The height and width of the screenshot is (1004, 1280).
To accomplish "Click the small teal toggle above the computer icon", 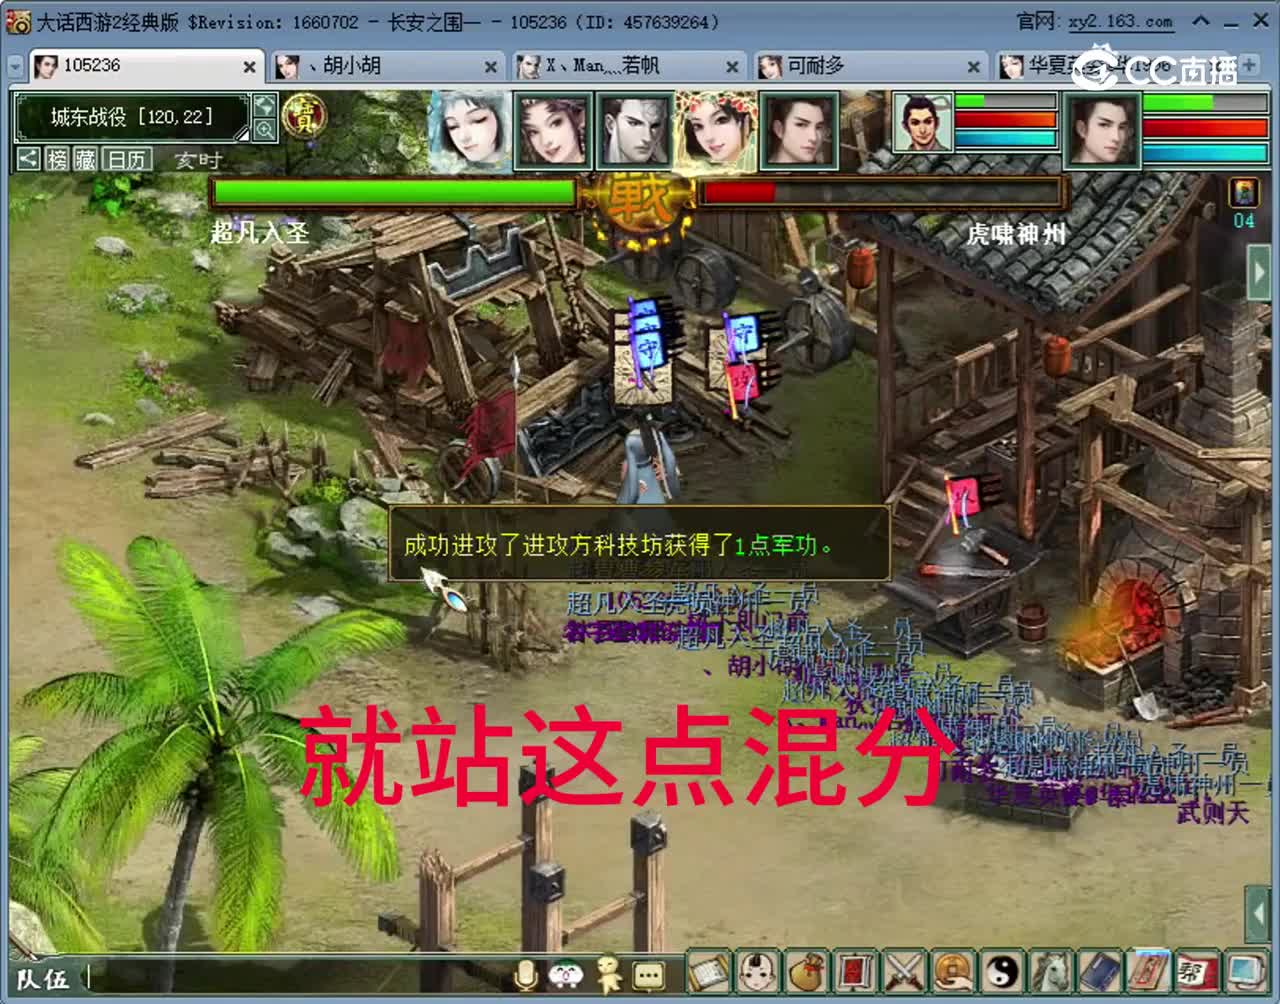I will pos(1257,916).
